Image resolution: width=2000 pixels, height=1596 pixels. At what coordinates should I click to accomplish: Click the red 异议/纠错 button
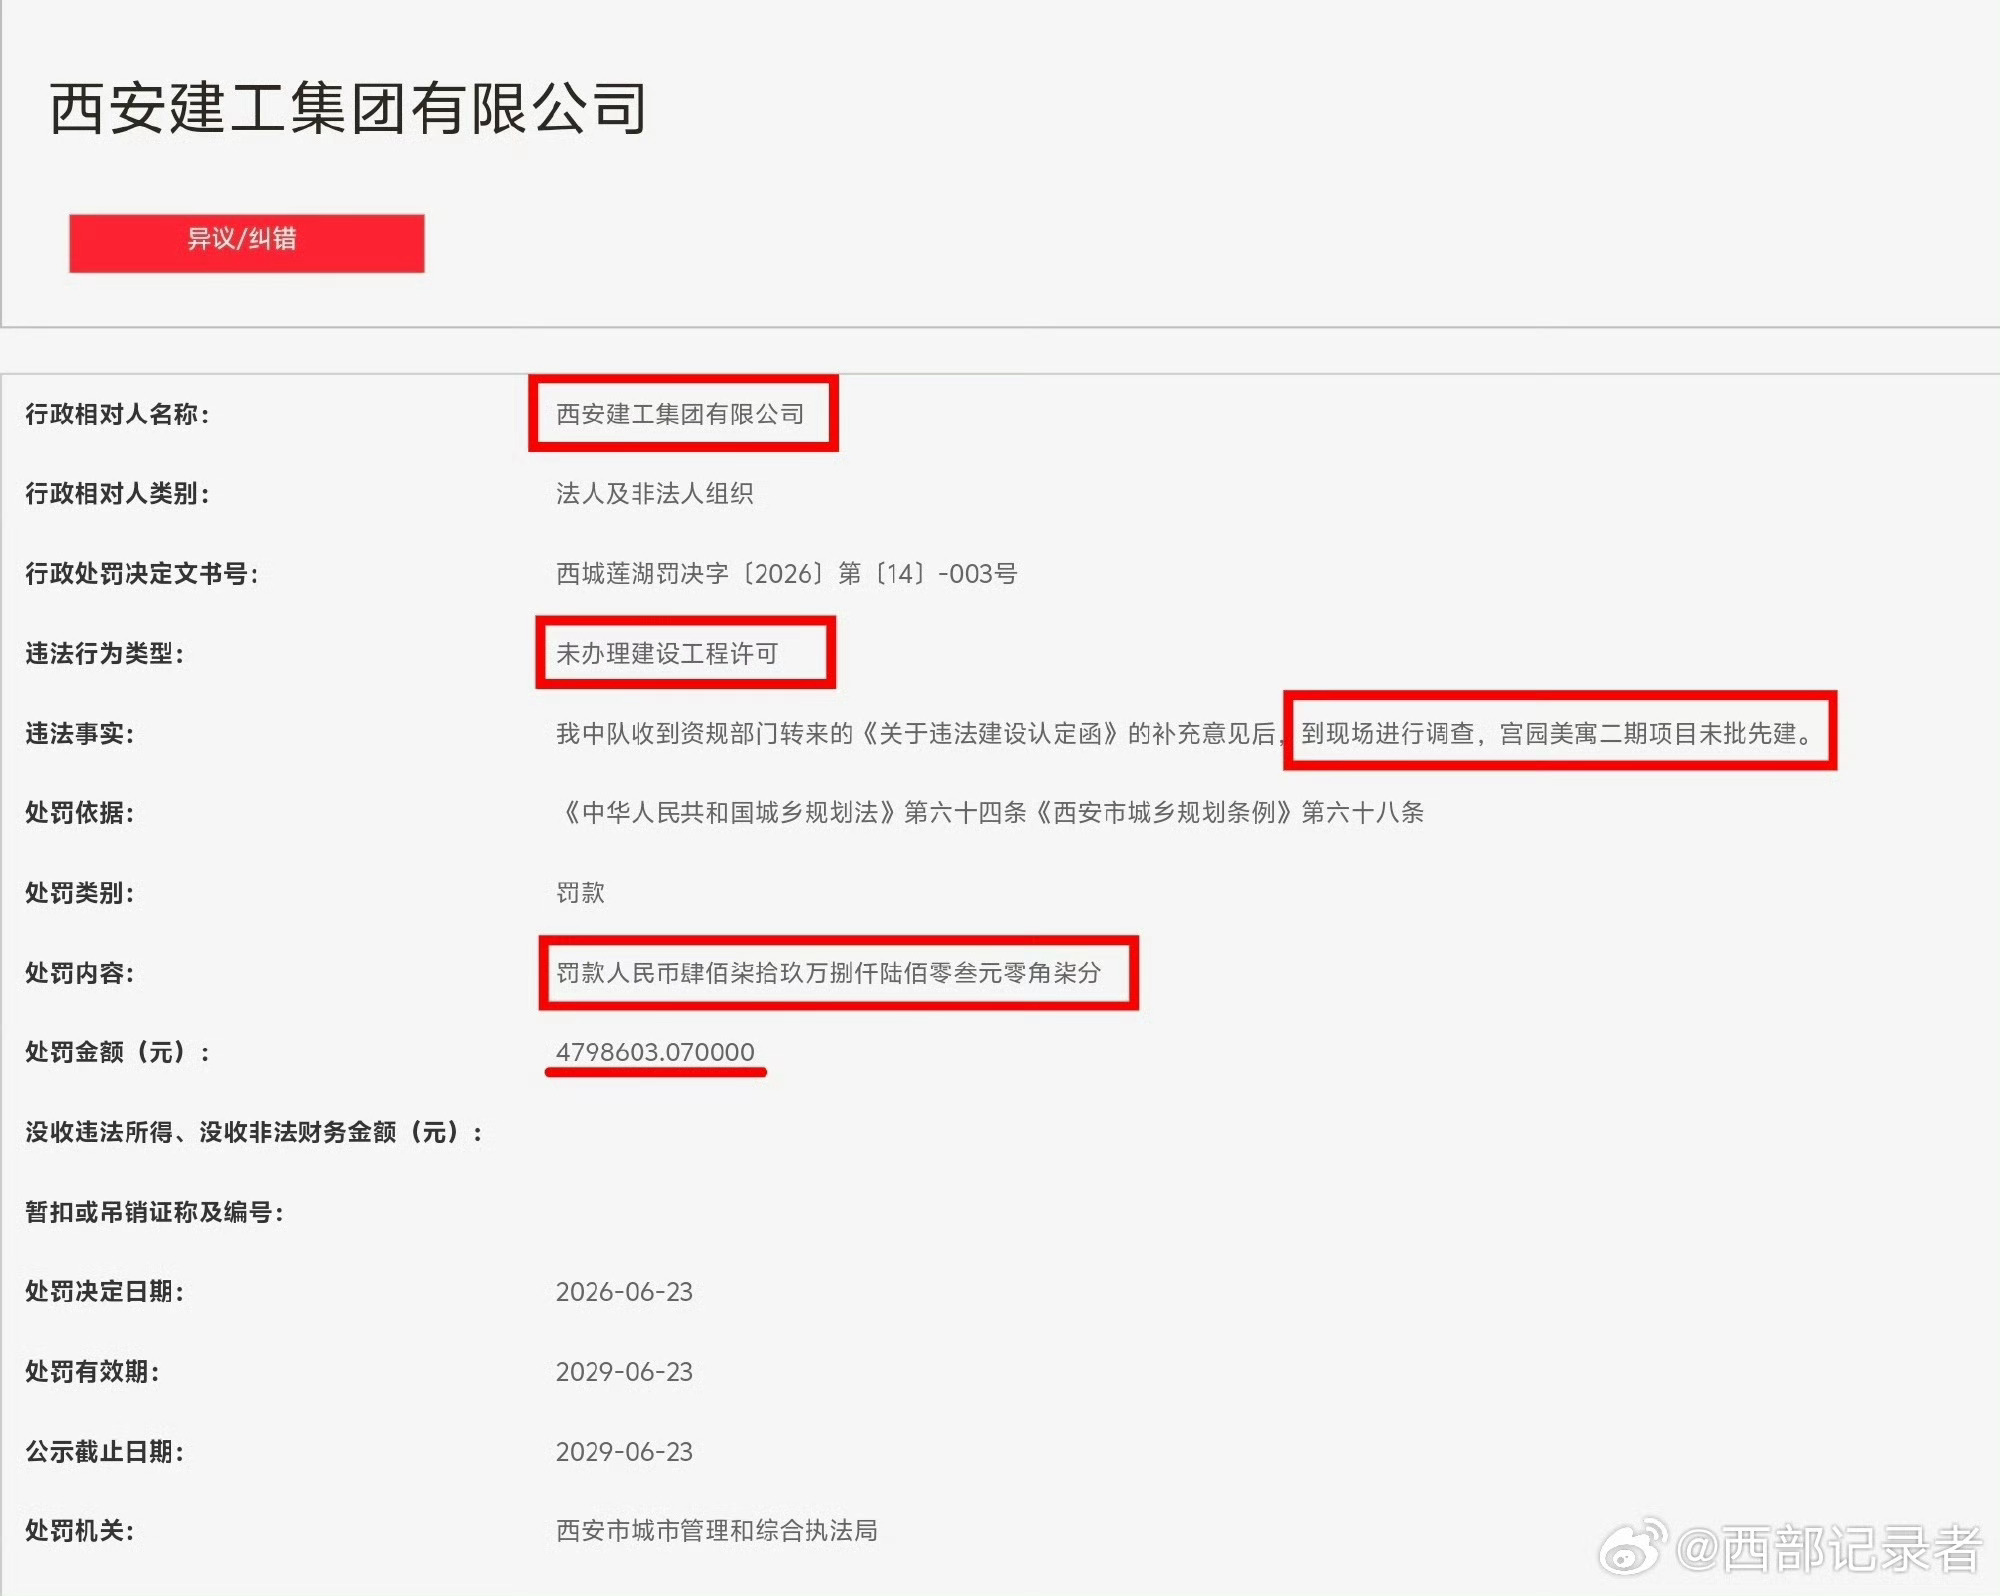pos(246,243)
